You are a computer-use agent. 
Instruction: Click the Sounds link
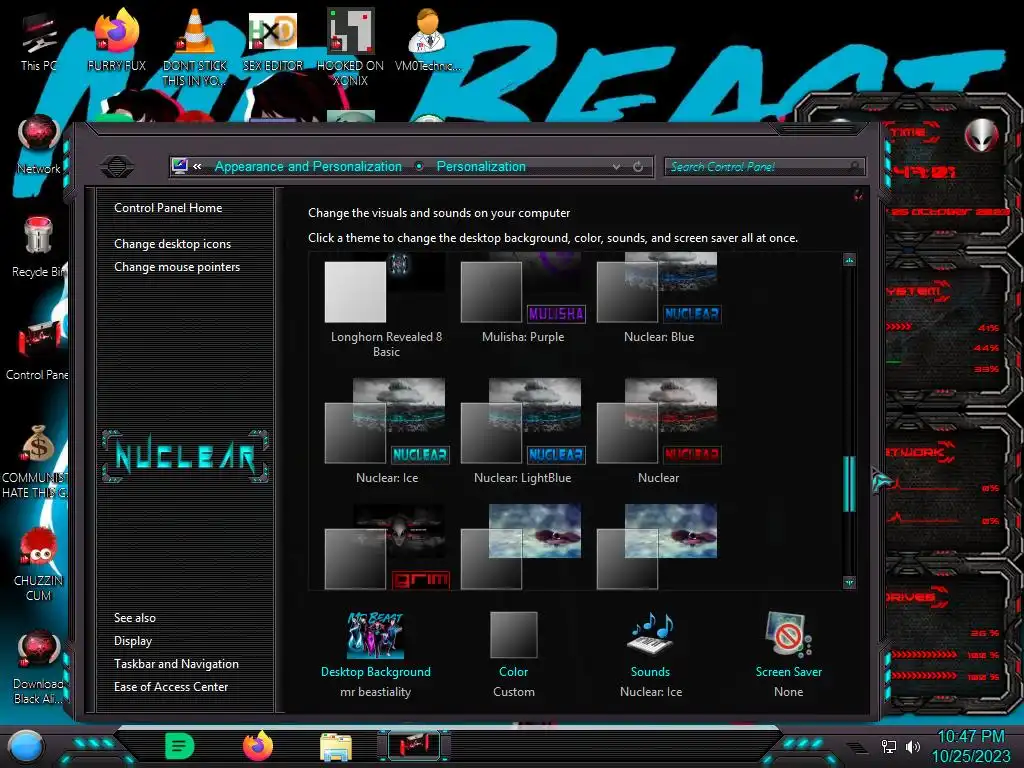(x=650, y=671)
